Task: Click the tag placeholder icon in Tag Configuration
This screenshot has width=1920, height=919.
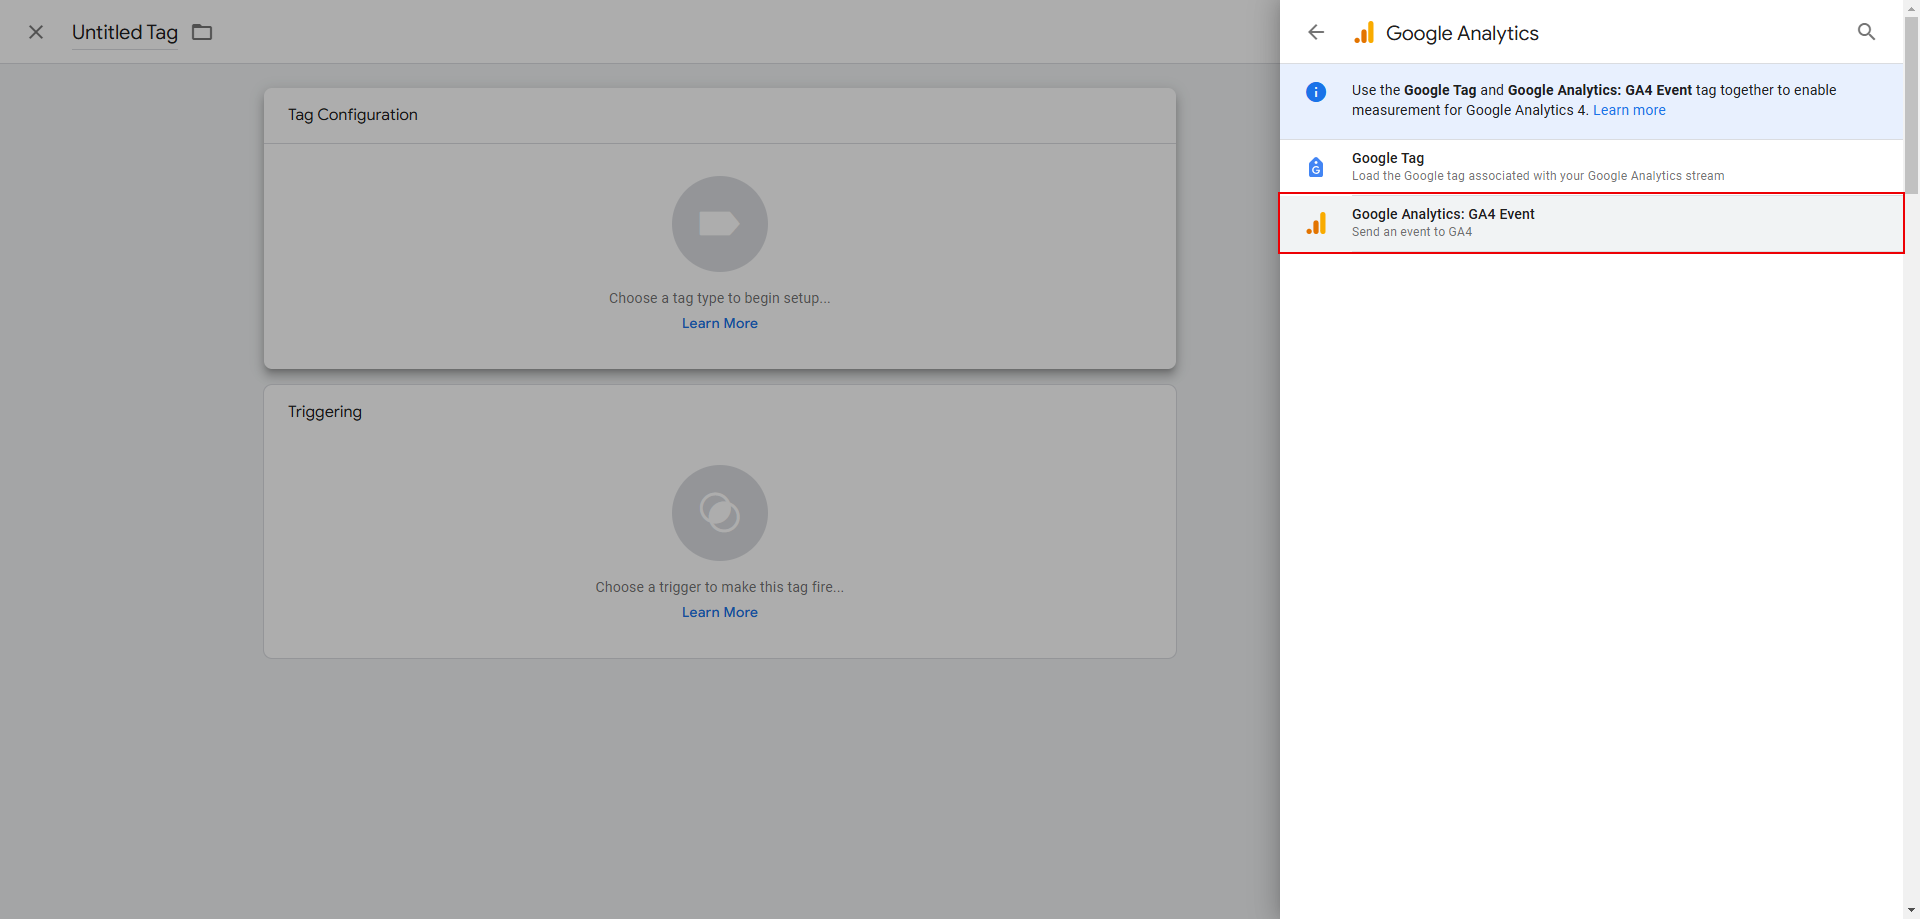Action: [x=720, y=224]
